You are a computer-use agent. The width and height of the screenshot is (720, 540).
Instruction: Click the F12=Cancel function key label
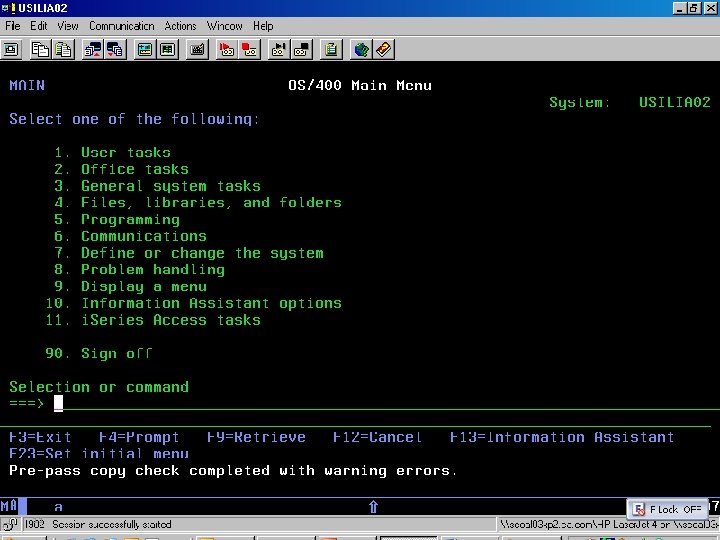point(377,437)
